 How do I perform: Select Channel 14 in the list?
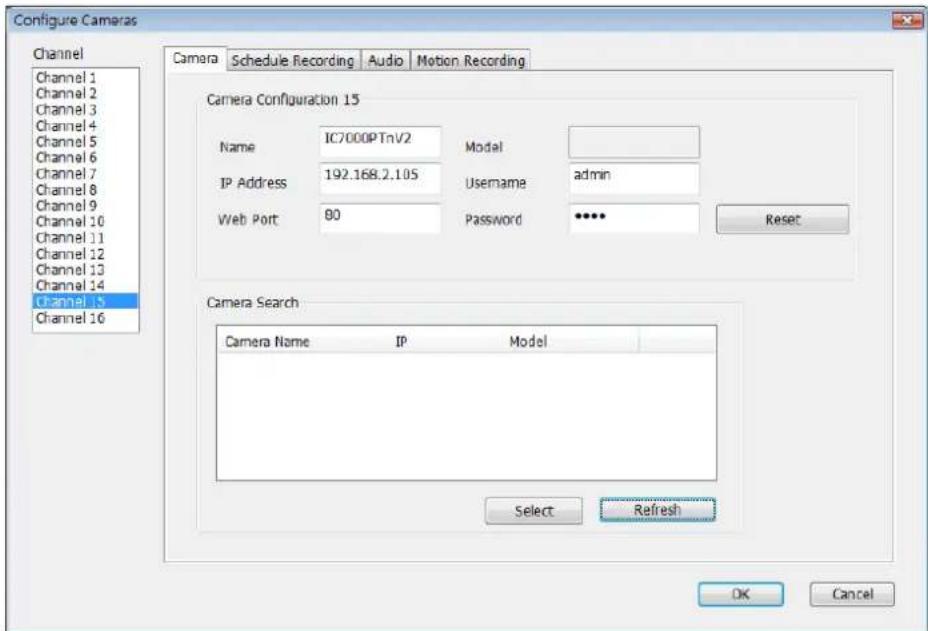click(x=85, y=285)
